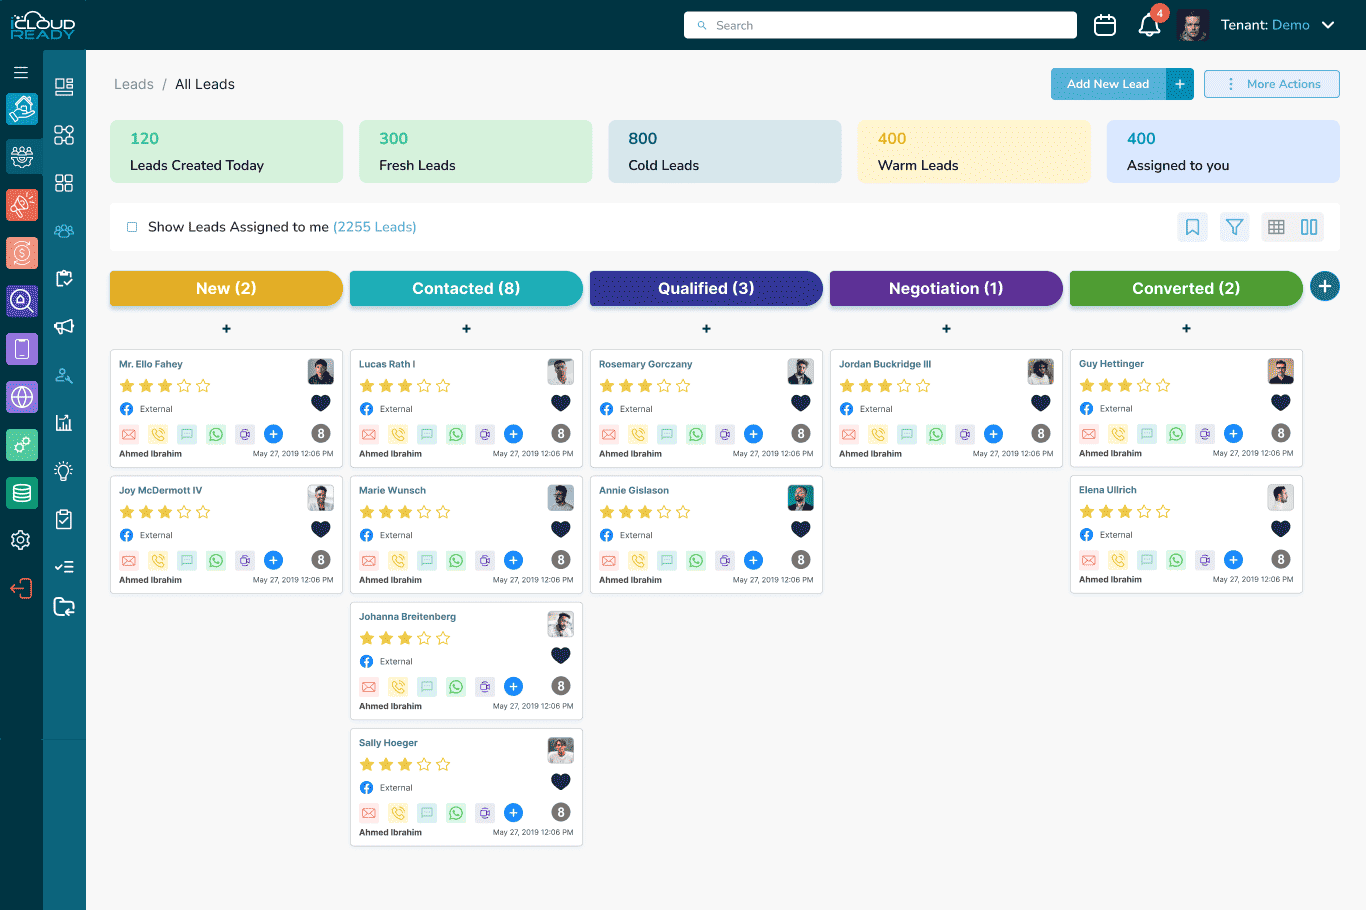Send email to Elena Ullrich
Screen dimensions: 1366x910
pos(1089,560)
